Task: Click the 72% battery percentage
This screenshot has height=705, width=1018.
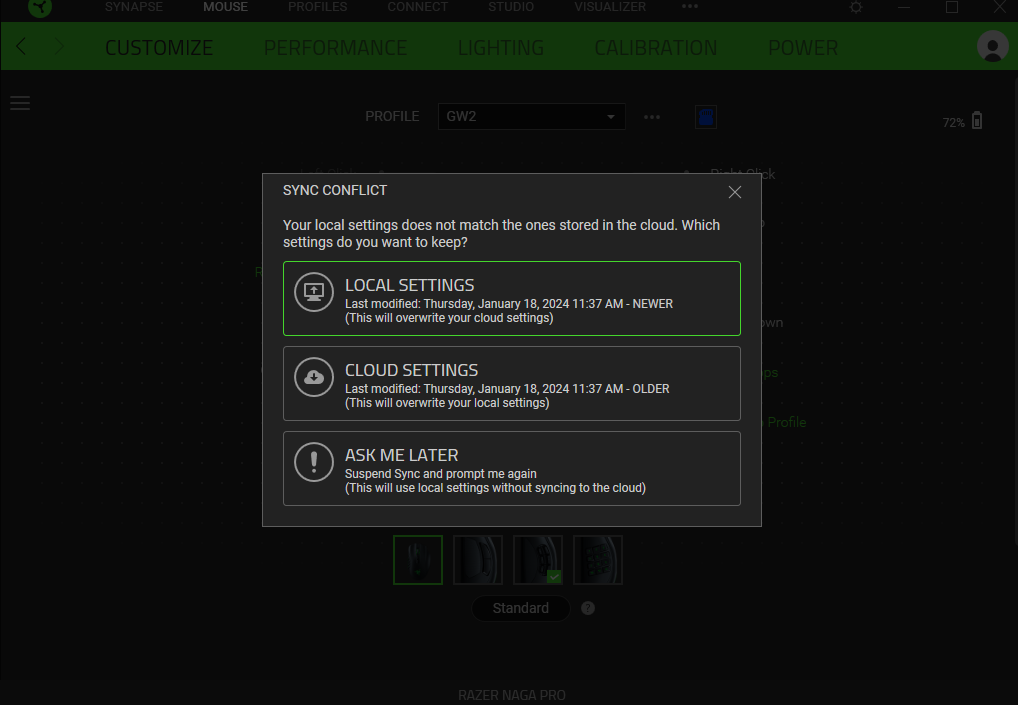Action: (953, 123)
